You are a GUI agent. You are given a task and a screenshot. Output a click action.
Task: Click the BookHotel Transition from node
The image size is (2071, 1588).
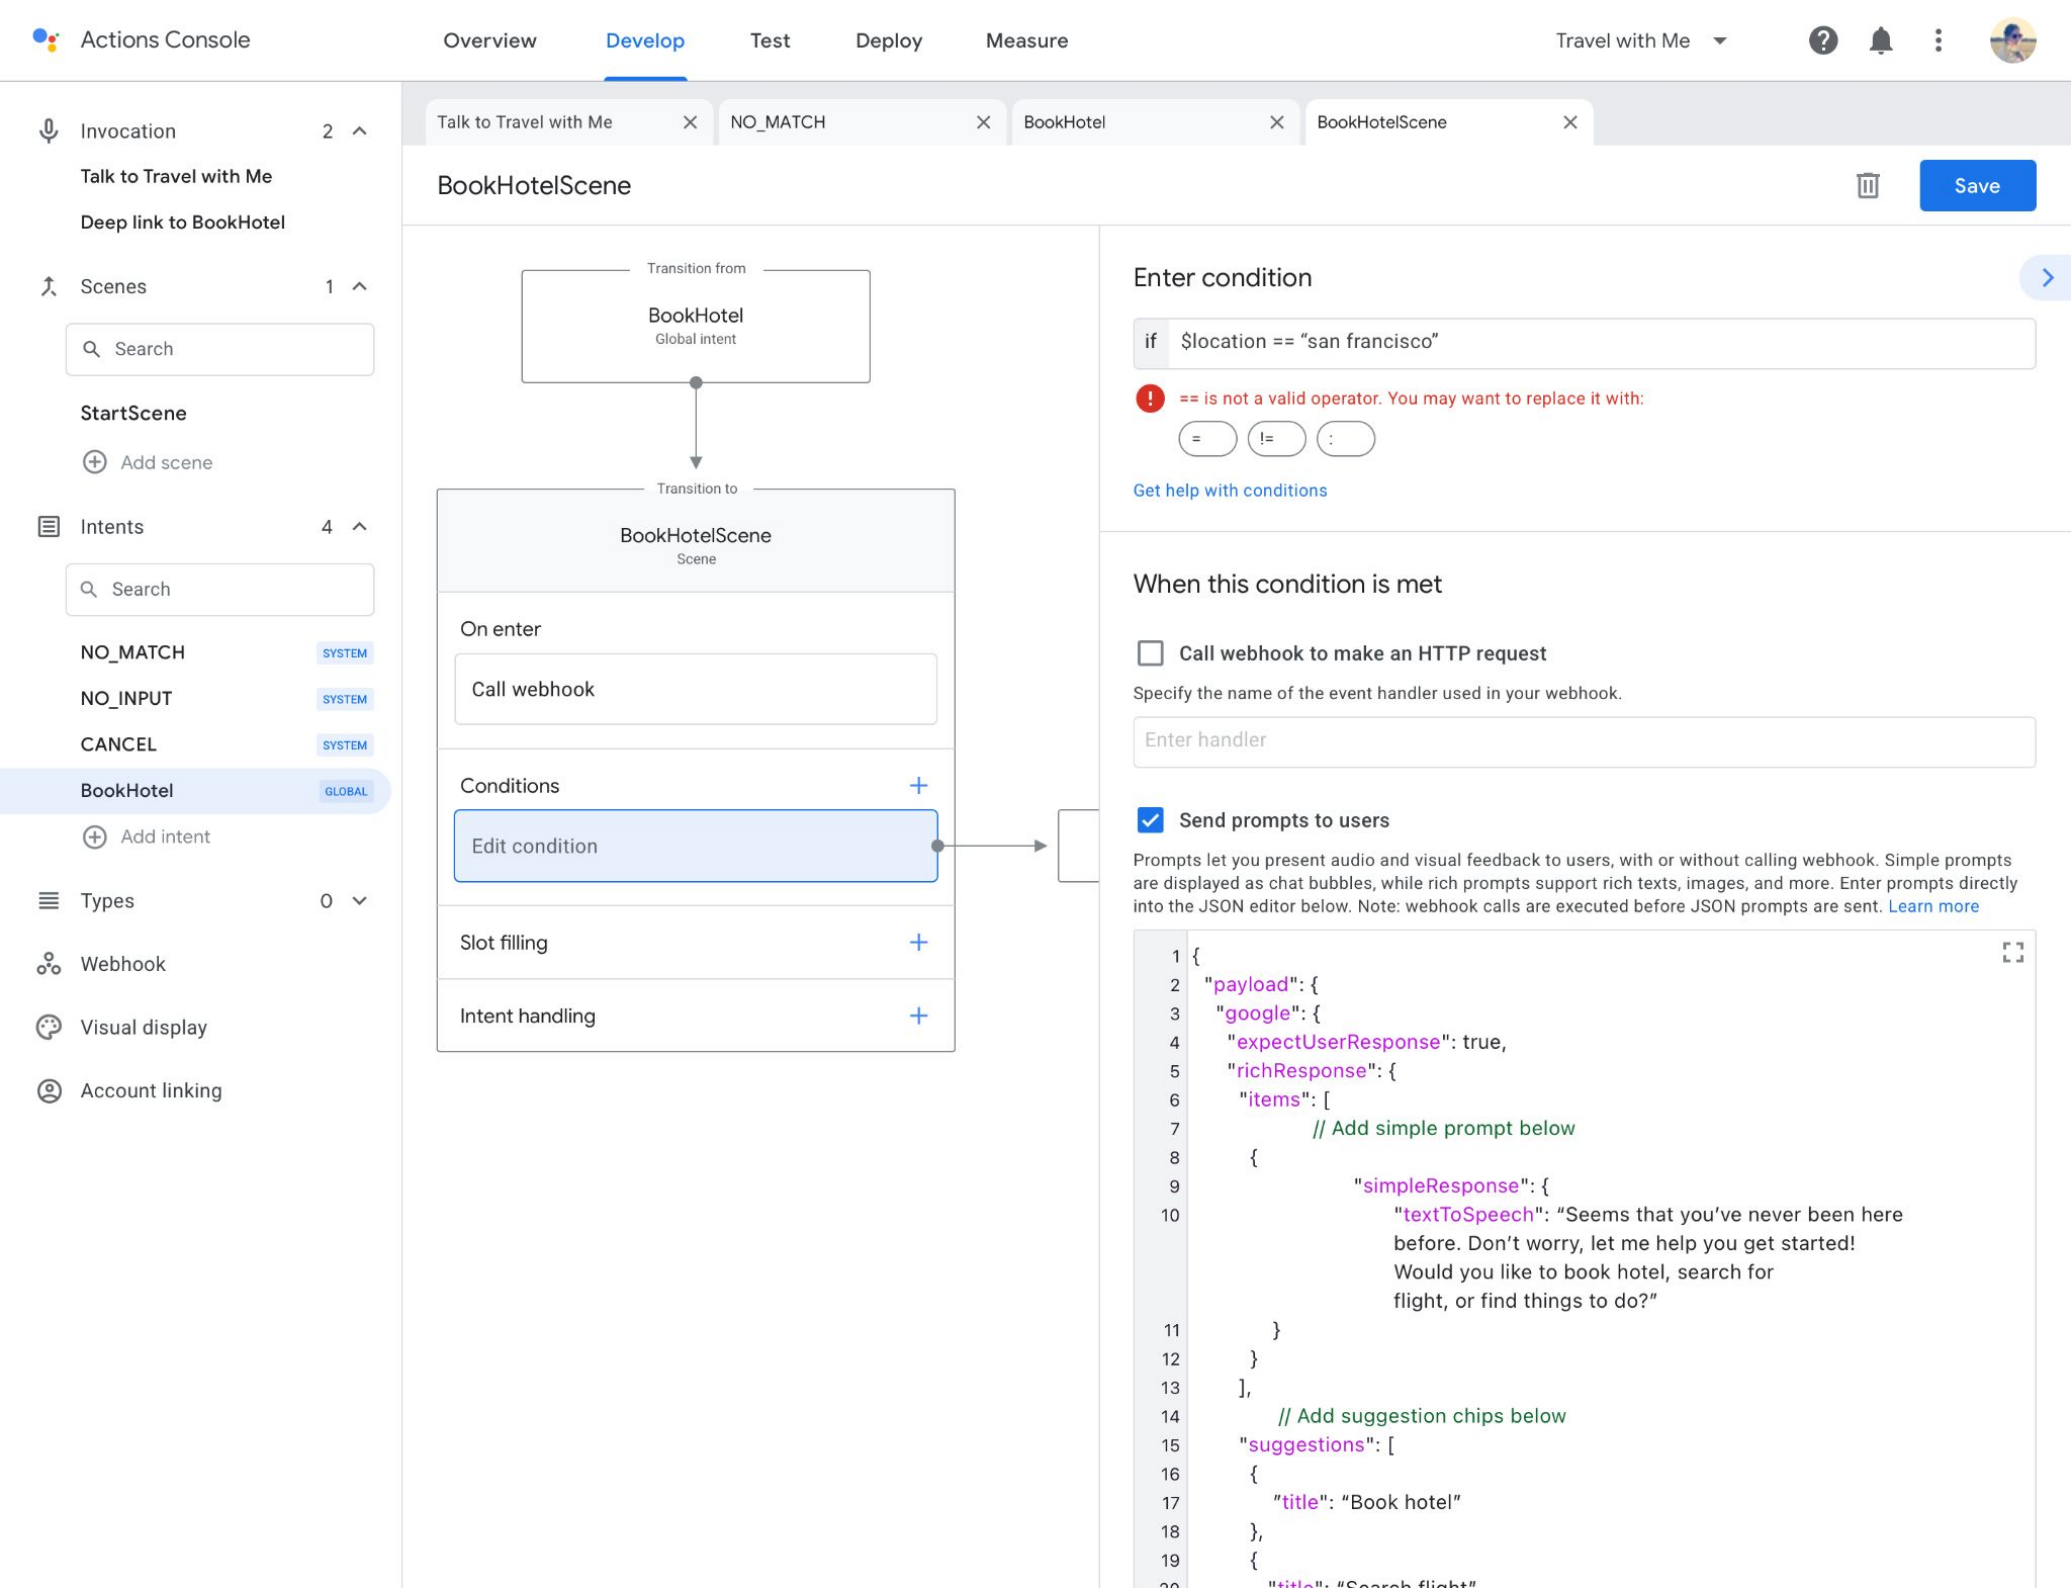695,326
